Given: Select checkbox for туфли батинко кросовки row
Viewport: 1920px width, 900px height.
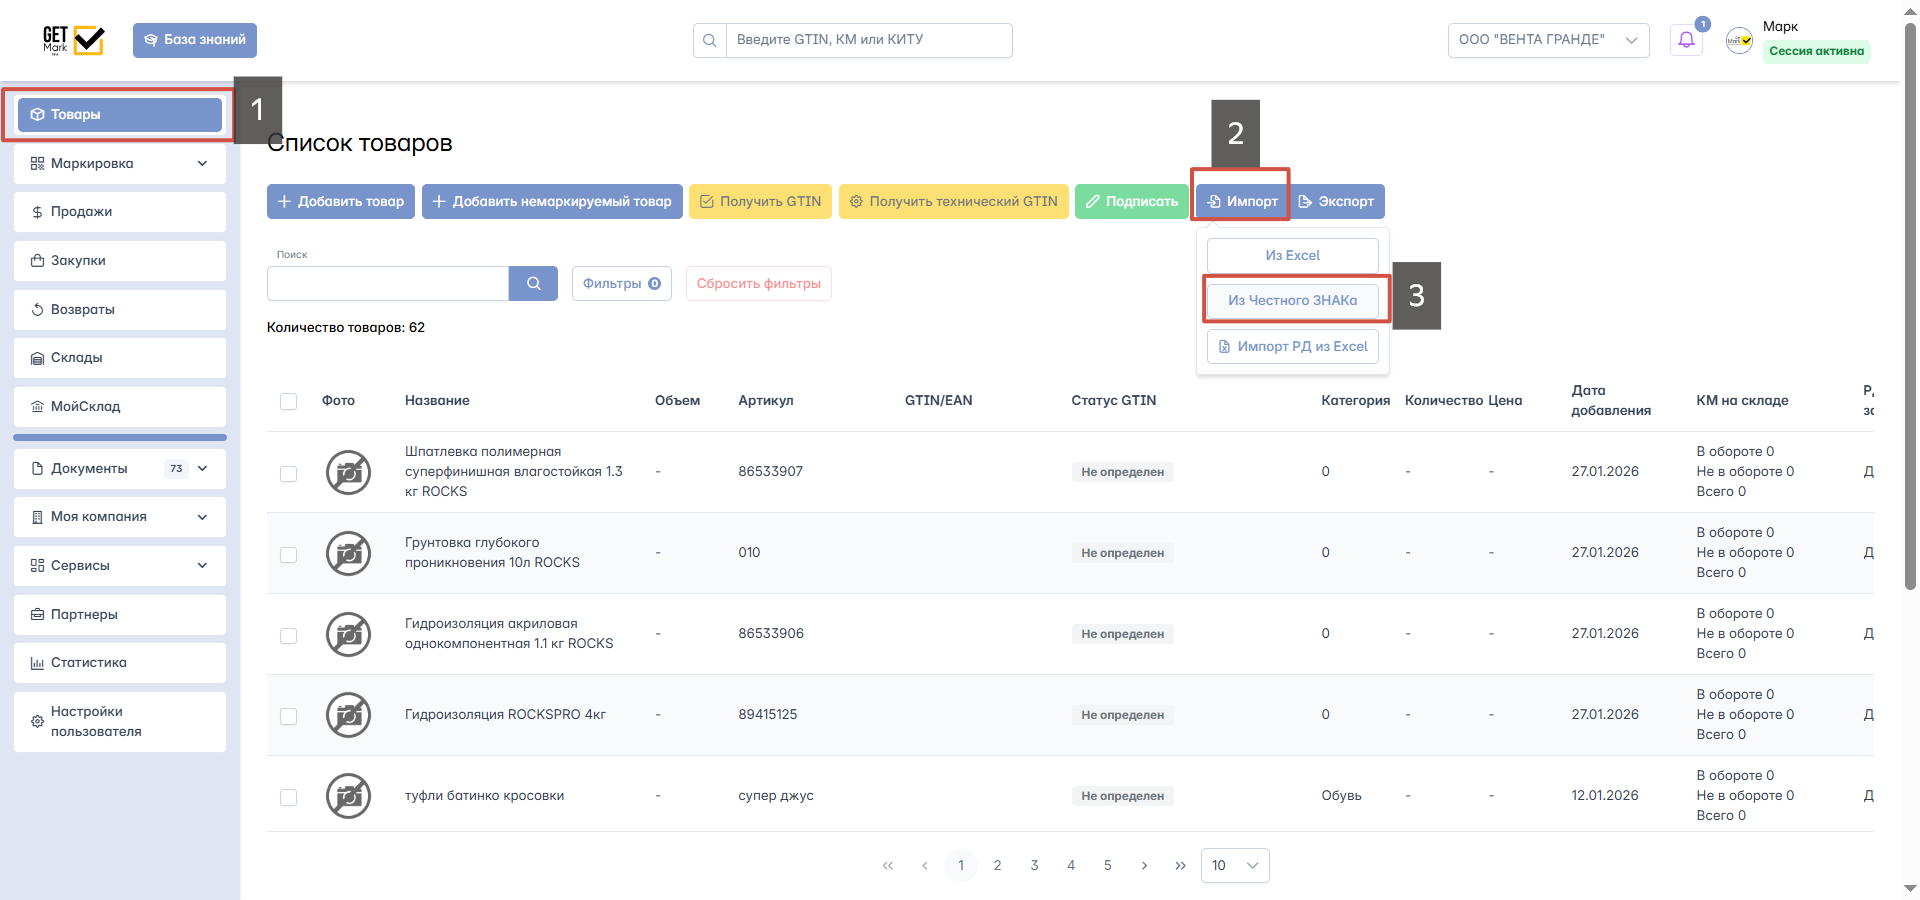Looking at the screenshot, I should pyautogui.click(x=289, y=797).
